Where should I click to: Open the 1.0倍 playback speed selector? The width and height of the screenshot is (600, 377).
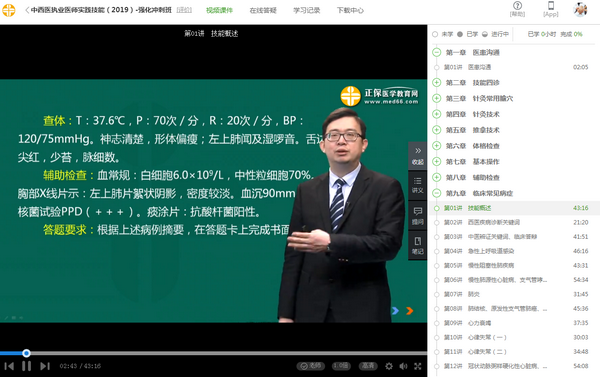coord(341,366)
